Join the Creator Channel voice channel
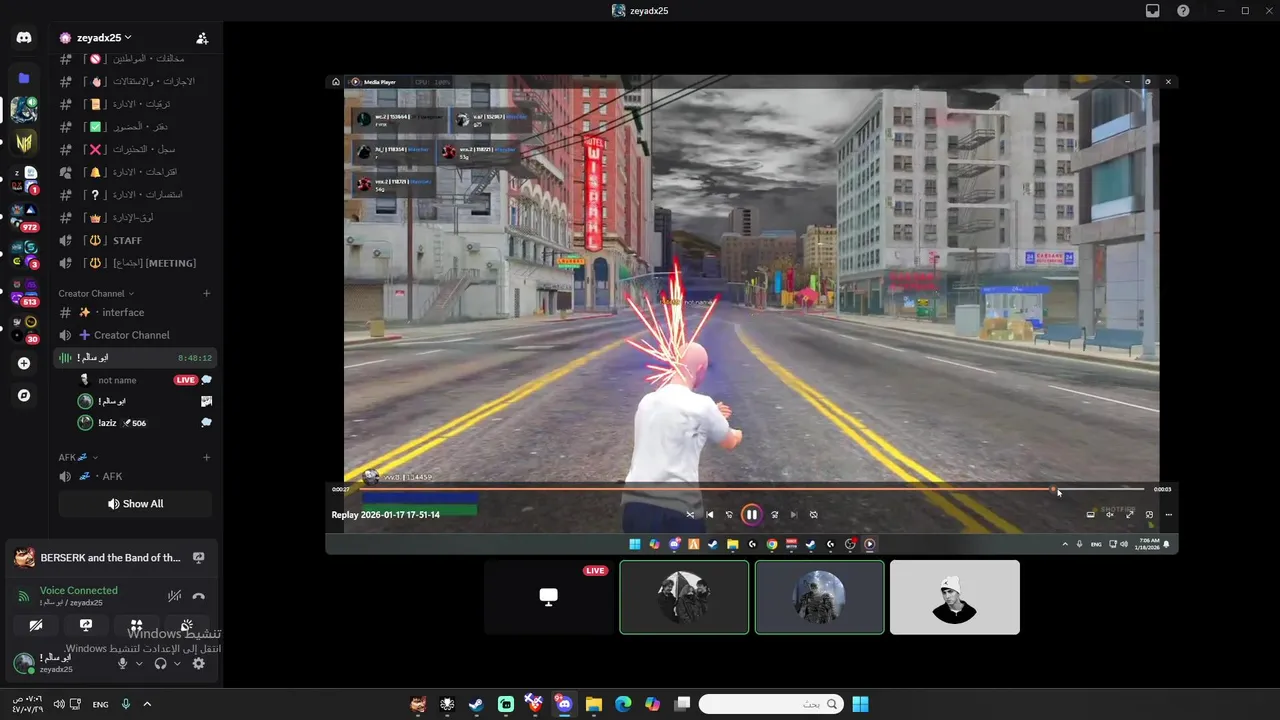Viewport: 1280px width, 720px height. coord(134,335)
